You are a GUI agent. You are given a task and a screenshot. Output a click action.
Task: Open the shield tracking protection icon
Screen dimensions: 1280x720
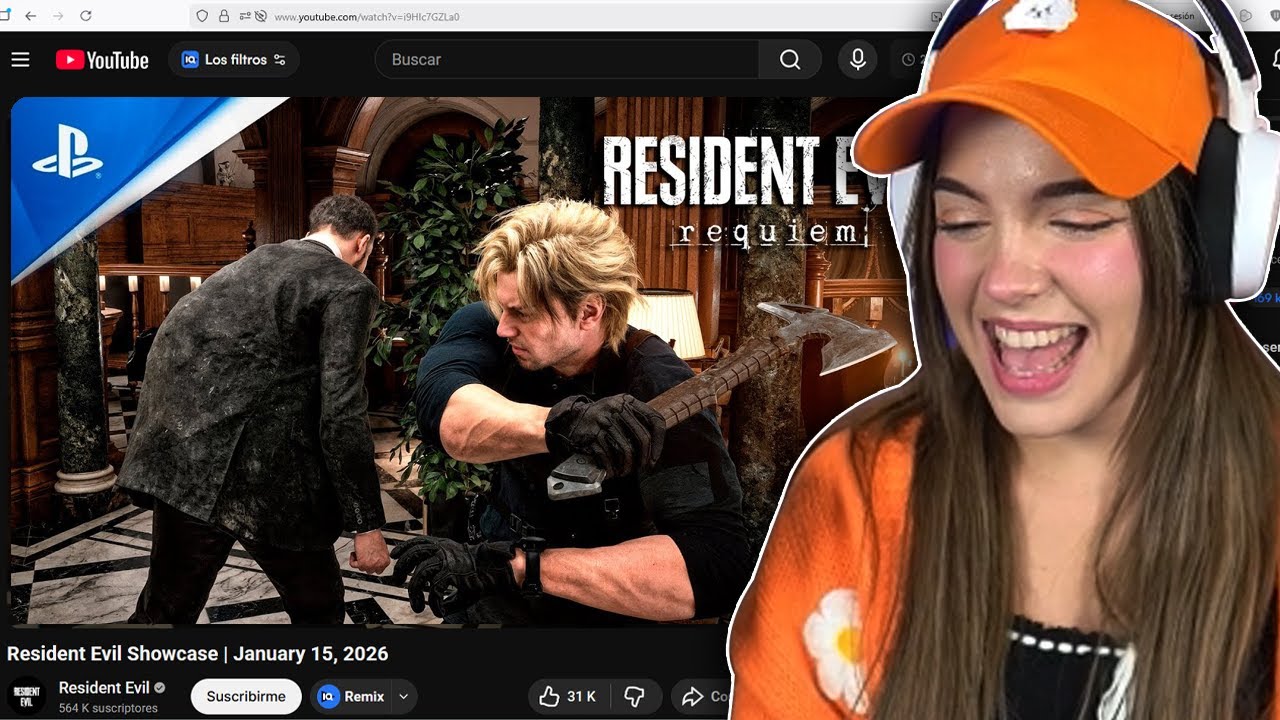[x=202, y=16]
